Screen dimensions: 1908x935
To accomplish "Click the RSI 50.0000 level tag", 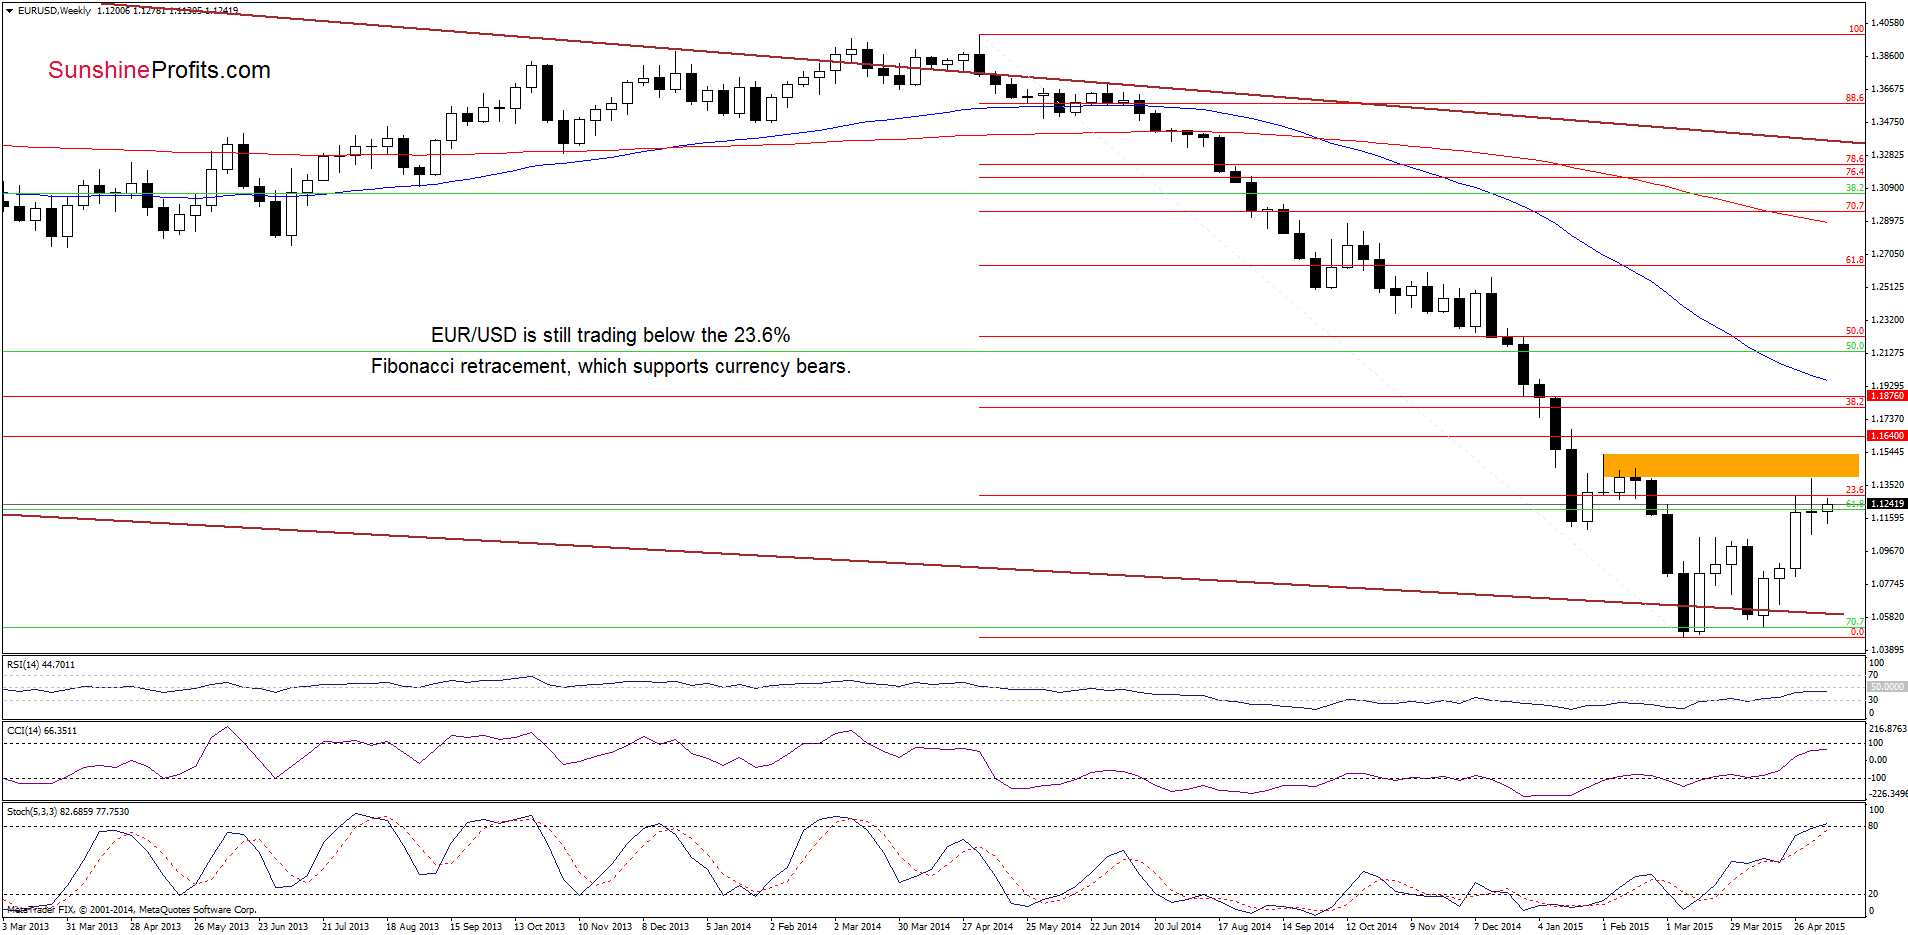I will click(1887, 687).
